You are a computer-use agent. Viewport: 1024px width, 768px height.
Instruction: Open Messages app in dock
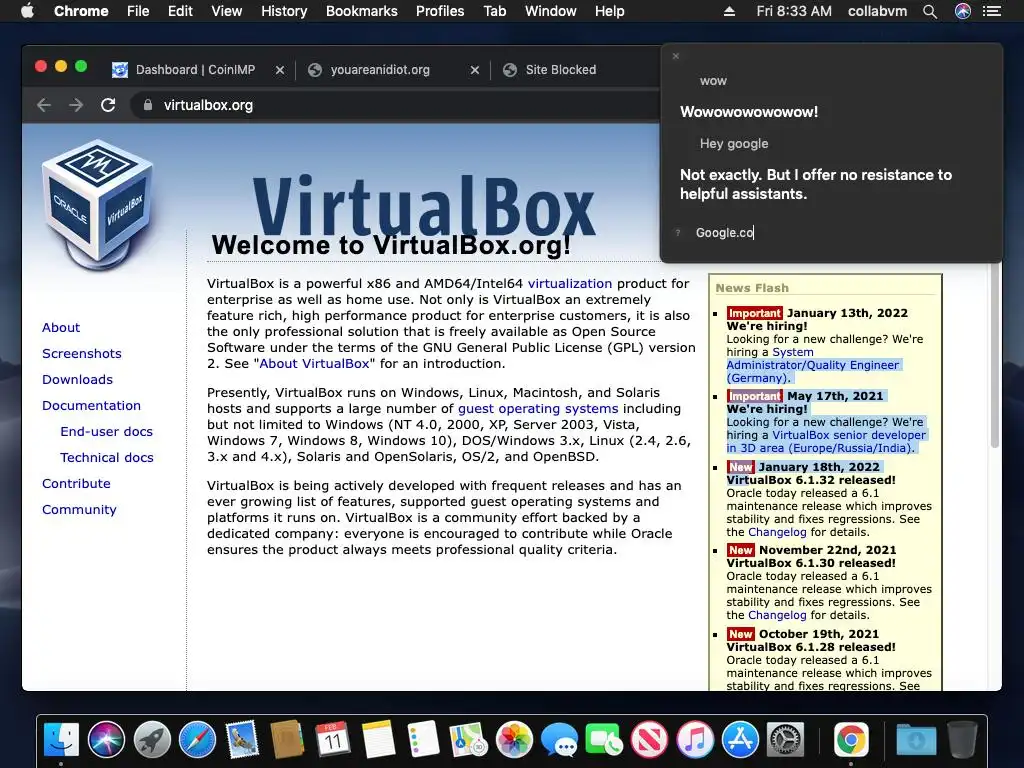(x=559, y=740)
